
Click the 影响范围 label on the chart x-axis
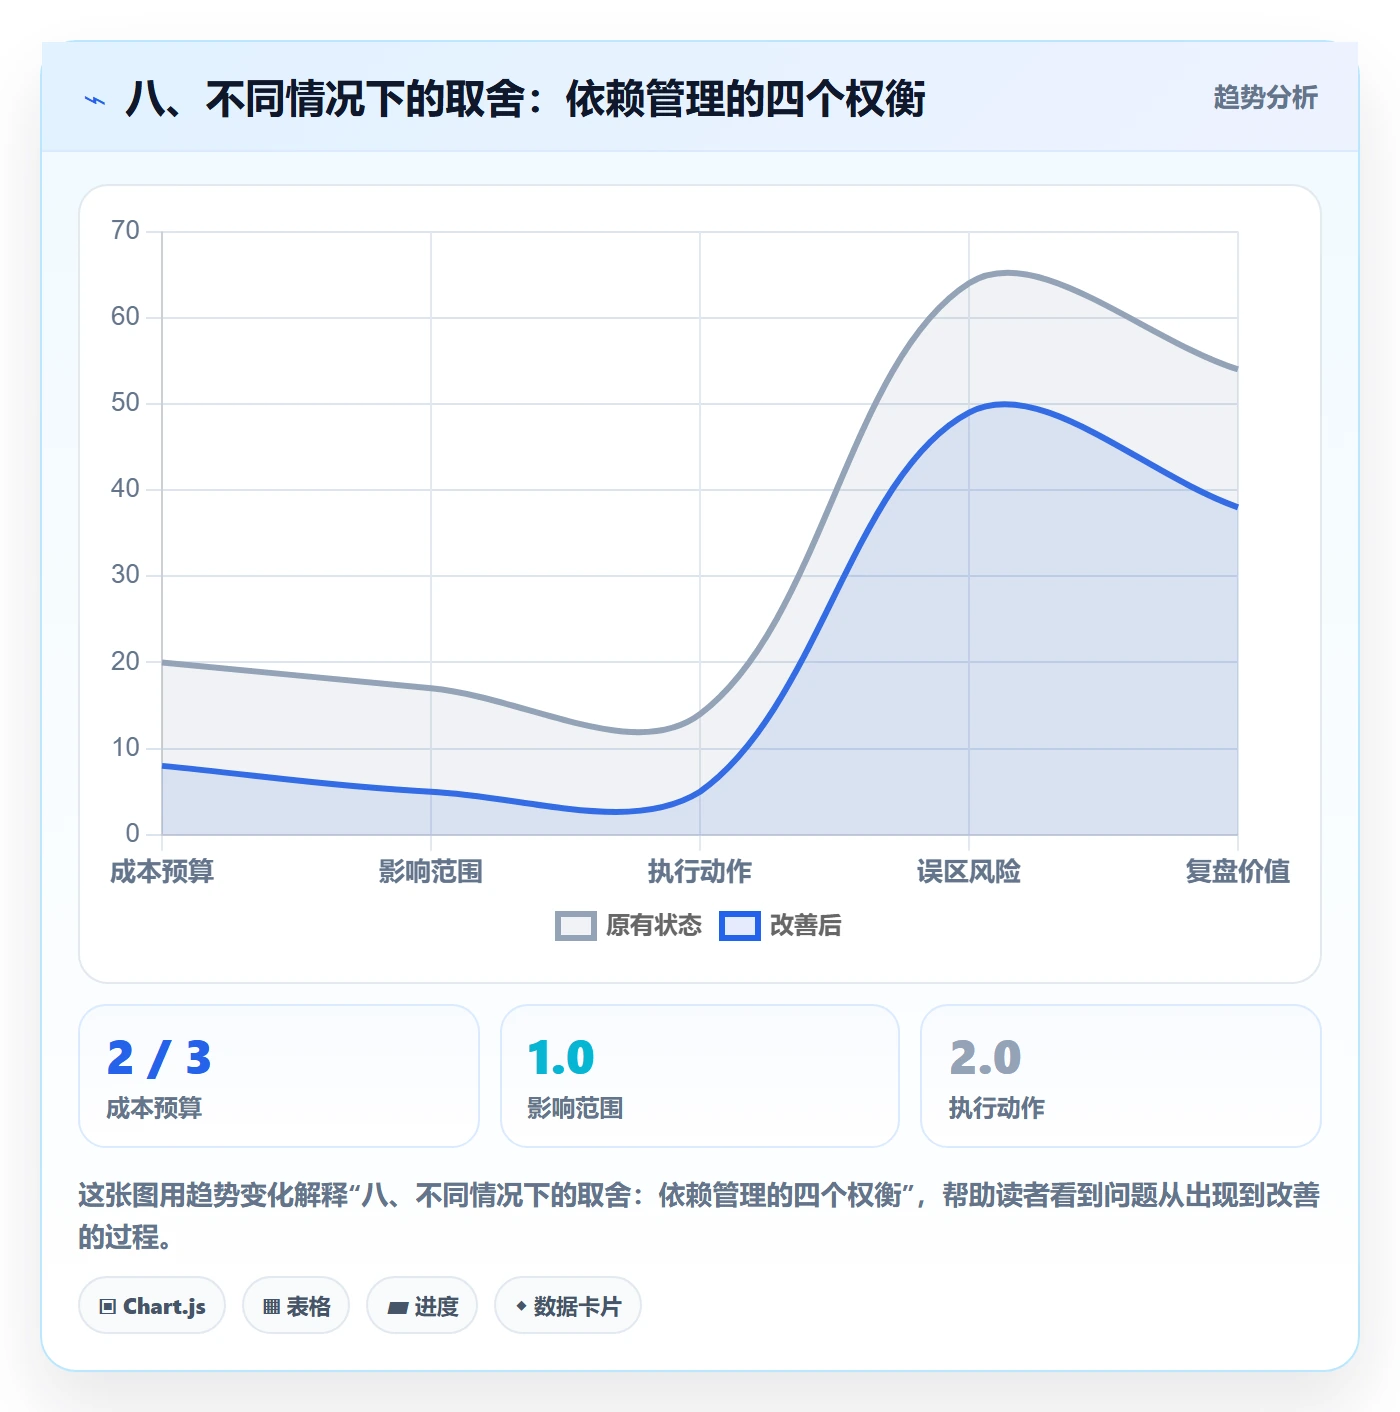[x=431, y=872]
